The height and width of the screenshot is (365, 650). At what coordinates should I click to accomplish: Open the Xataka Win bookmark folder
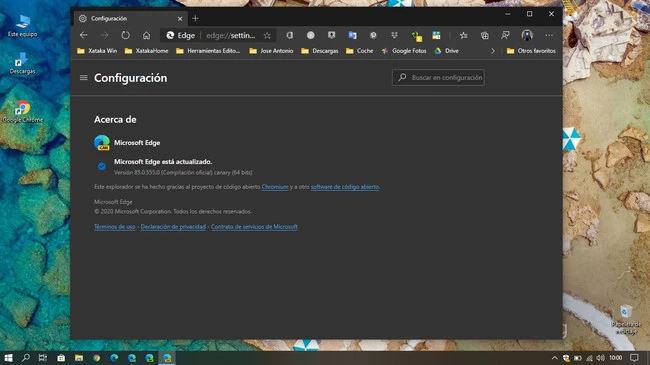97,51
